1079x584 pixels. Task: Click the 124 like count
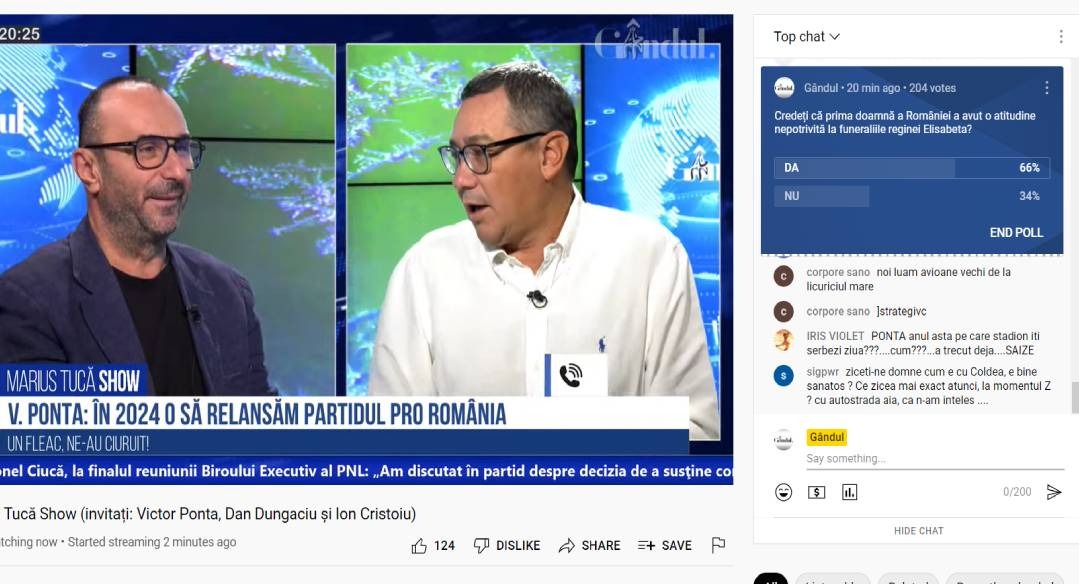click(444, 545)
